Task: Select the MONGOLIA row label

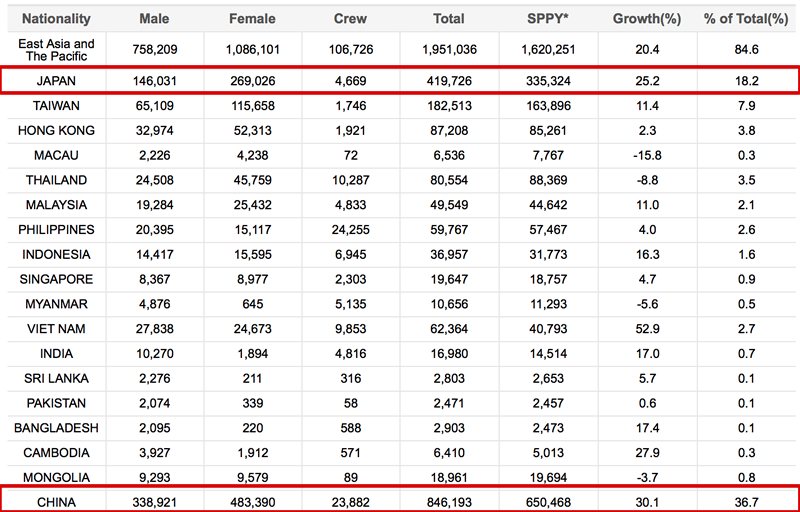Action: 56,477
